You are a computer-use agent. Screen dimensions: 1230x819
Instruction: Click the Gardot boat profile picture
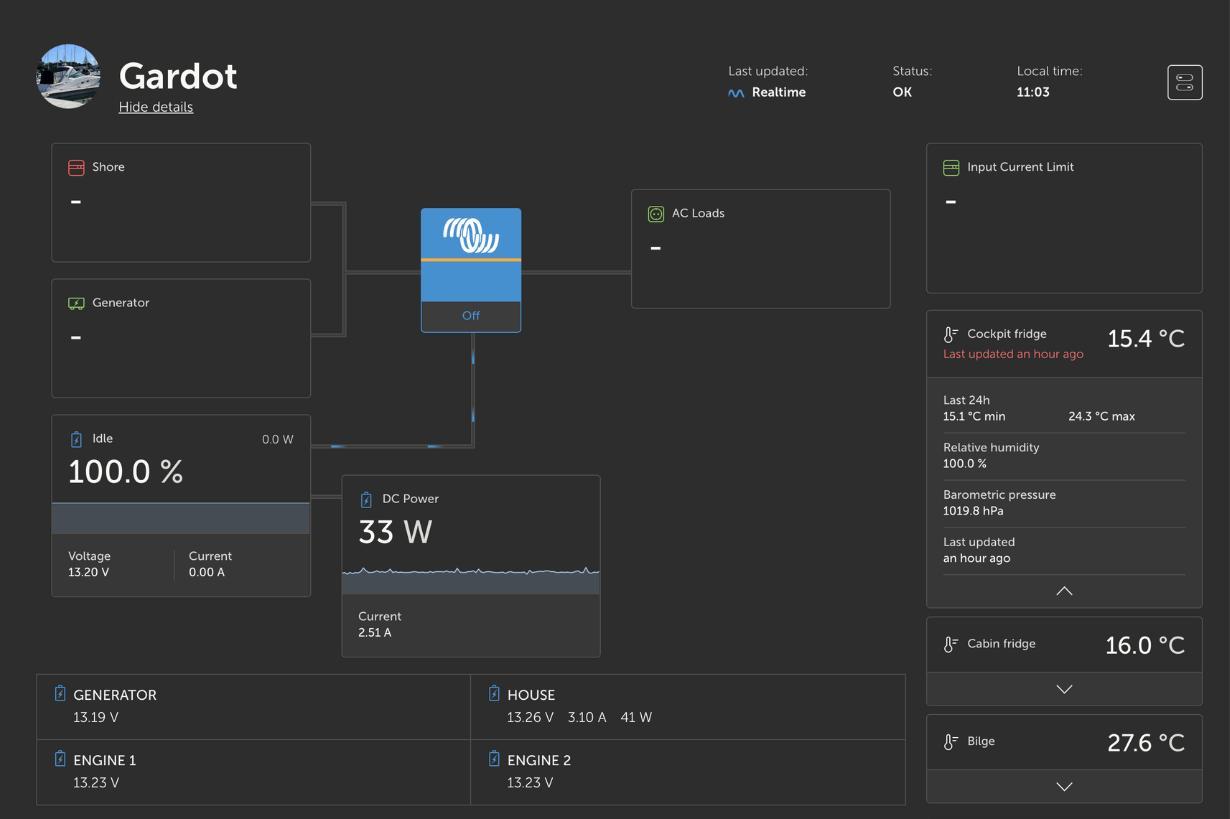pyautogui.click(x=69, y=76)
